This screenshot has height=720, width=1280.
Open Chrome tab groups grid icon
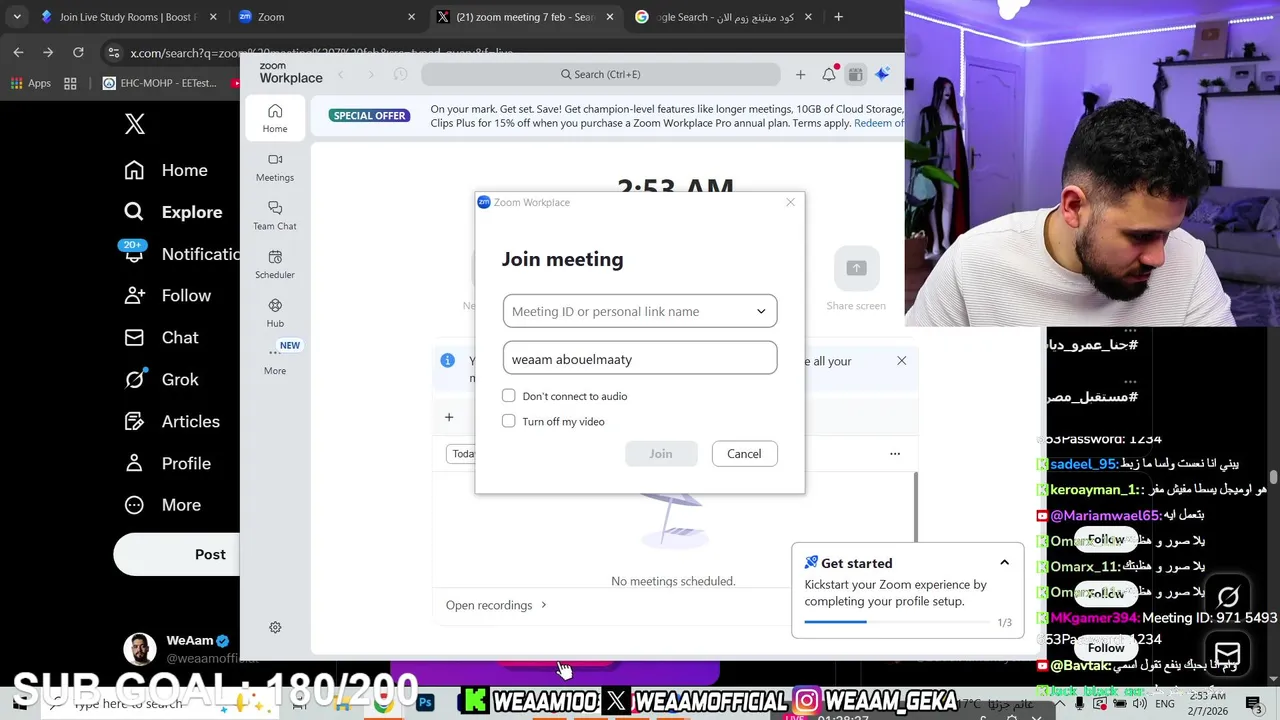[x=70, y=83]
